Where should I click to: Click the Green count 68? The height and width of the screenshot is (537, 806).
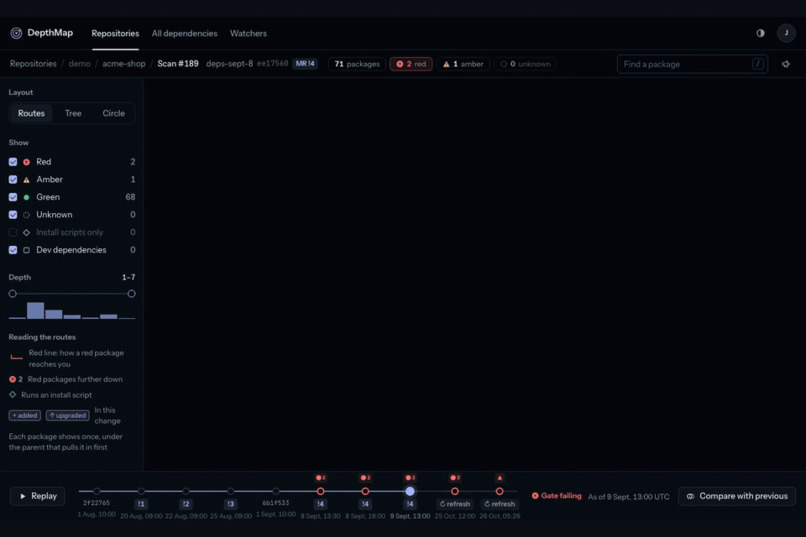130,197
